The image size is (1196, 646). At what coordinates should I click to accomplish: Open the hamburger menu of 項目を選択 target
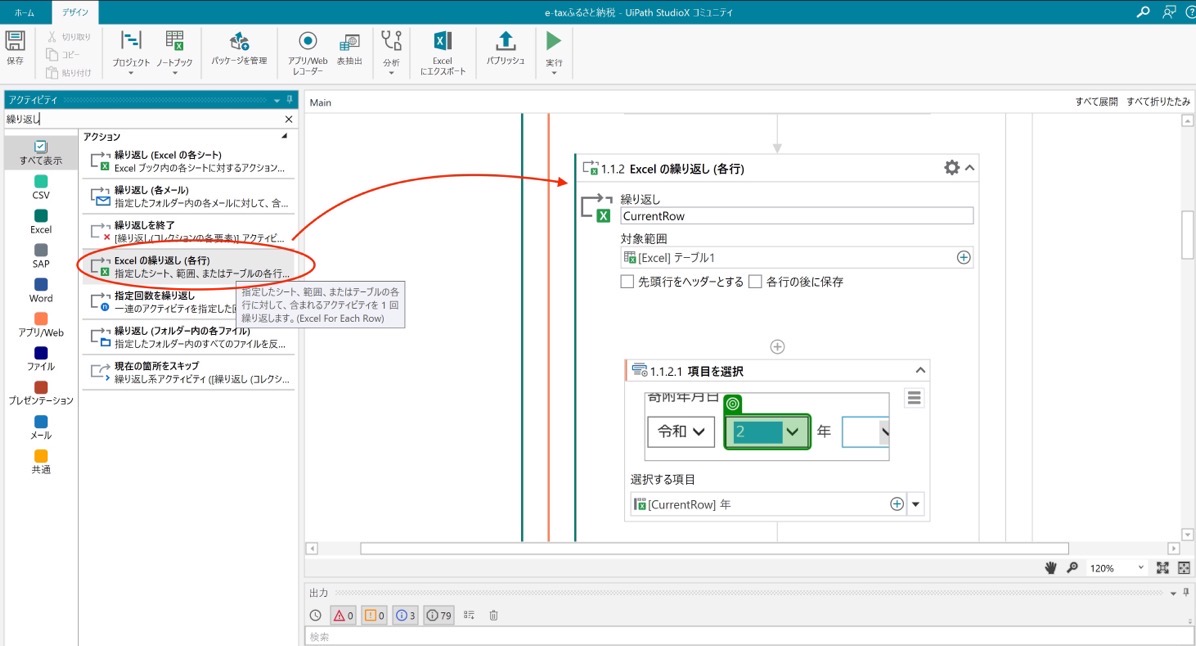(914, 398)
